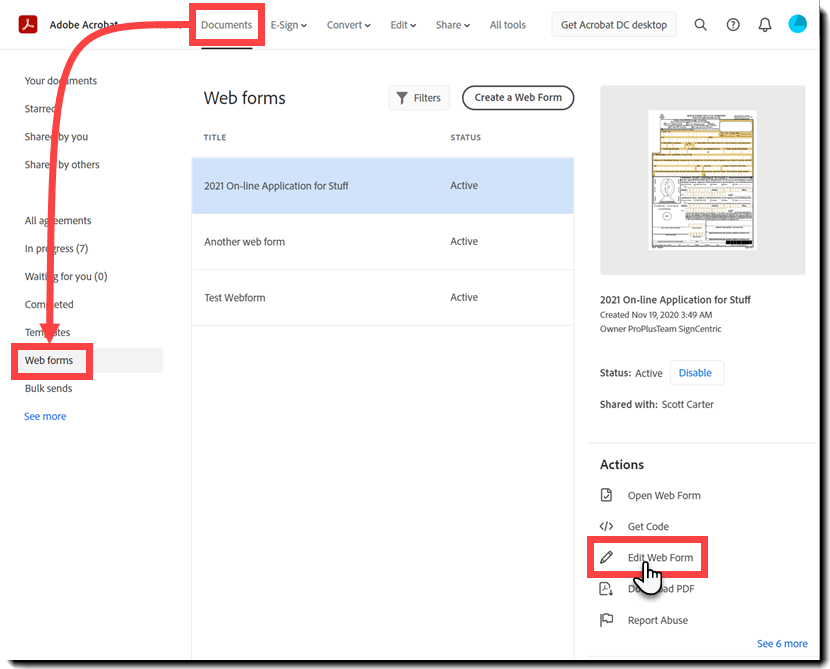Viewport: 830px width, 669px height.
Task: Open the Convert dropdown
Action: [348, 24]
